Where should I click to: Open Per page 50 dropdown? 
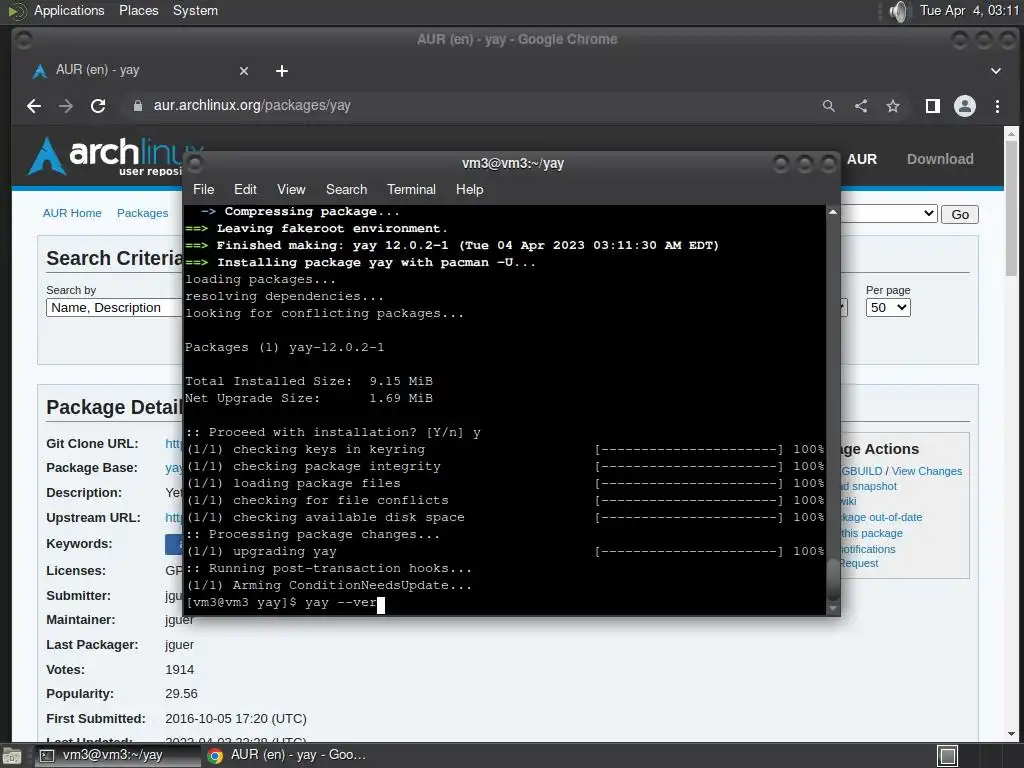click(x=888, y=308)
